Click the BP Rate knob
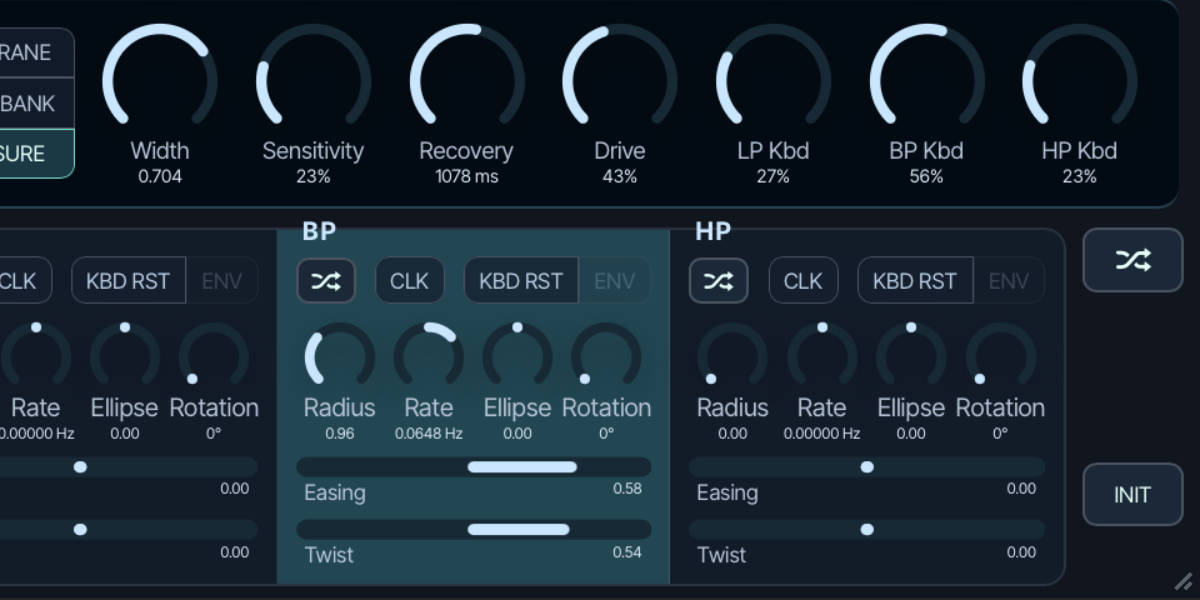The width and height of the screenshot is (1200, 600). 428,356
